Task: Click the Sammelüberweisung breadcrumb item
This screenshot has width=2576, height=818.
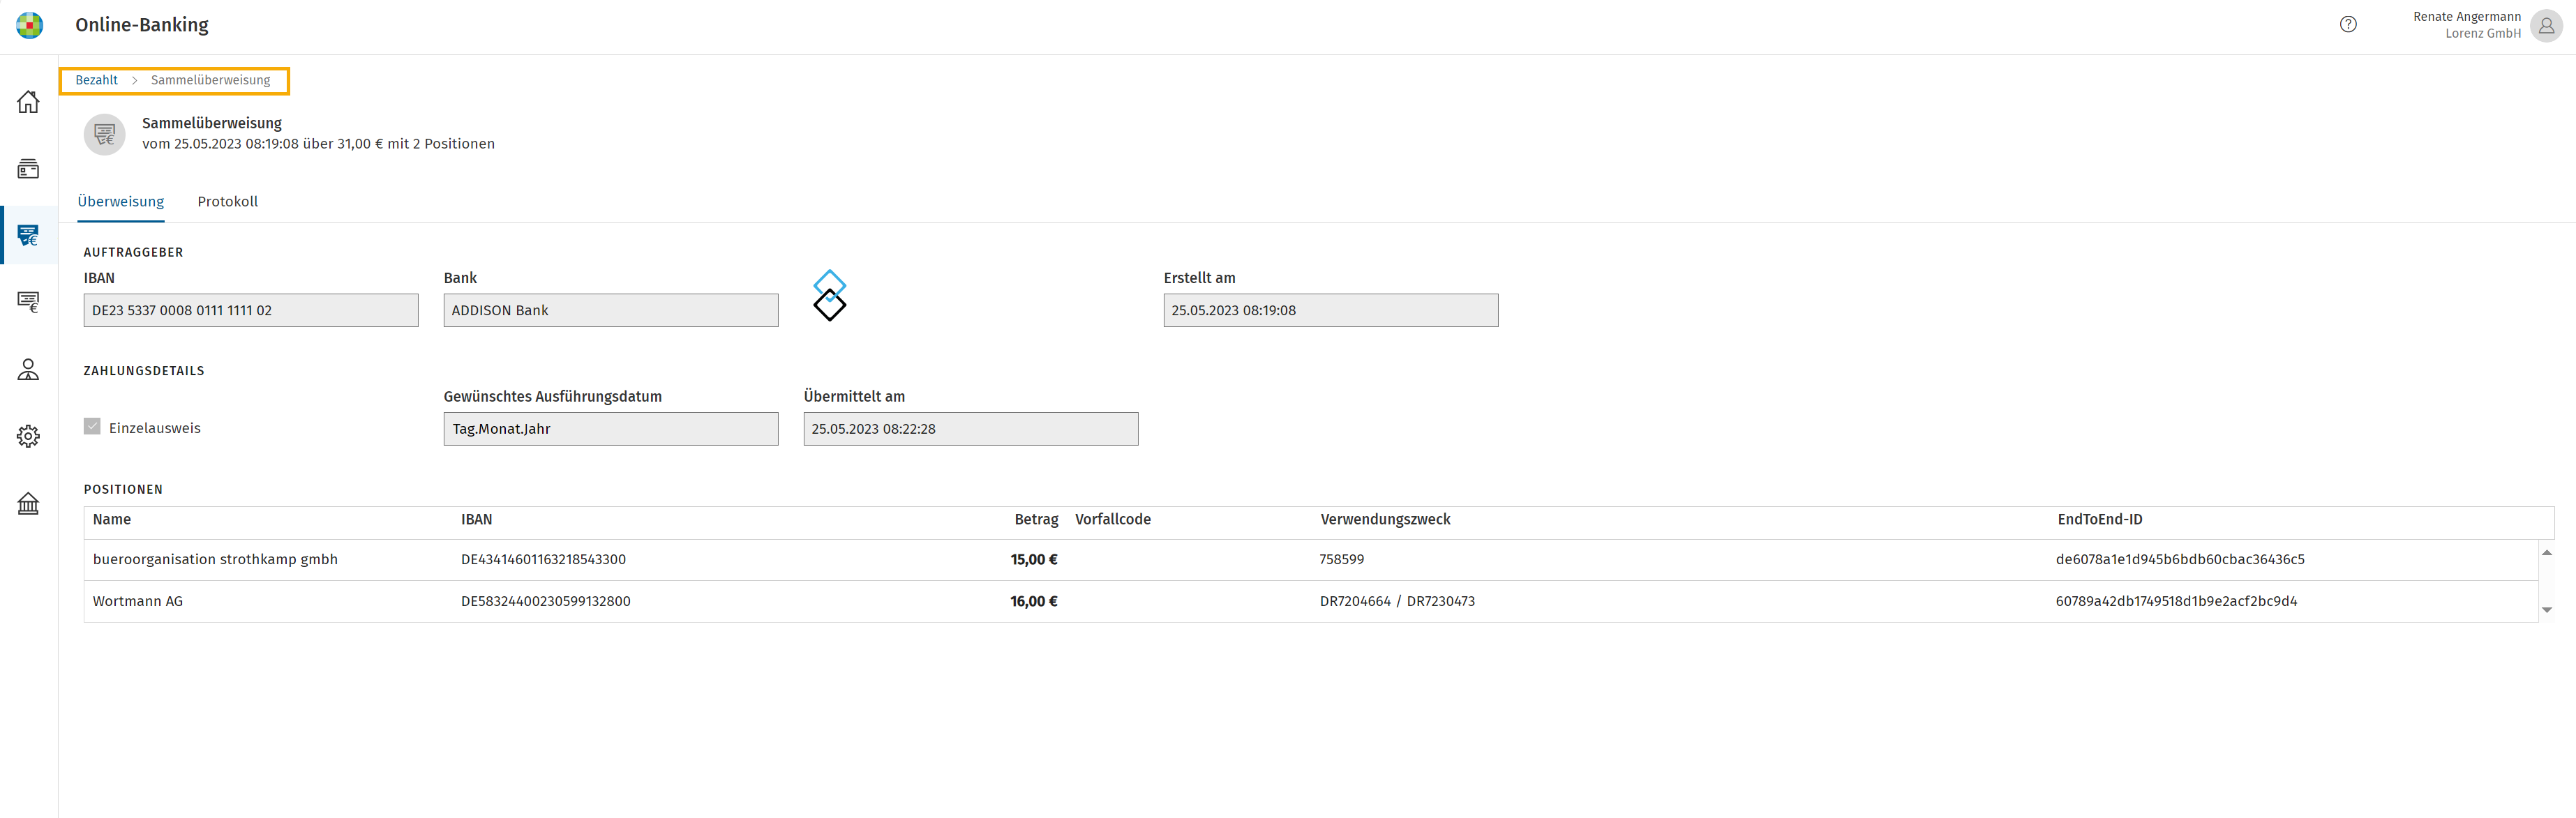Action: [x=211, y=80]
